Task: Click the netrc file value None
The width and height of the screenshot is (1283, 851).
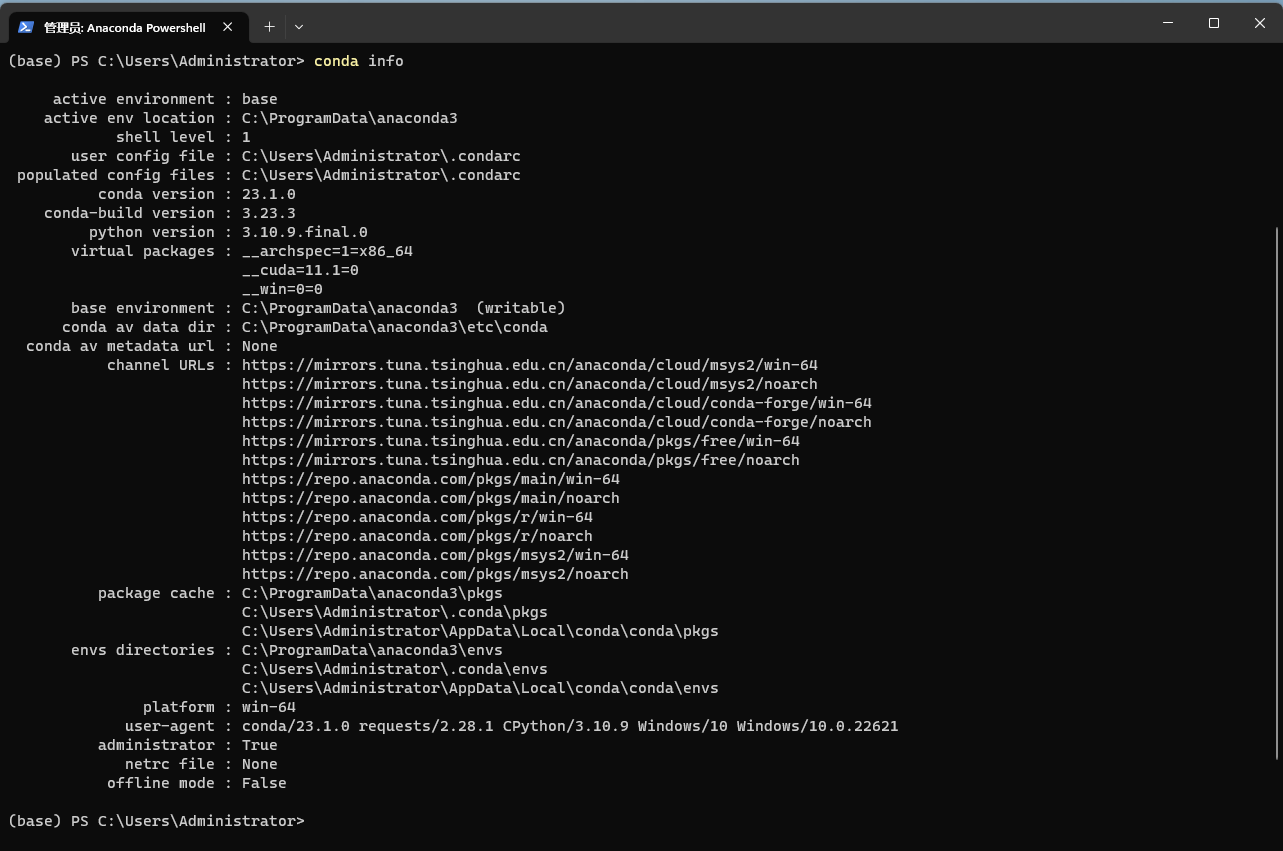Action: point(260,764)
